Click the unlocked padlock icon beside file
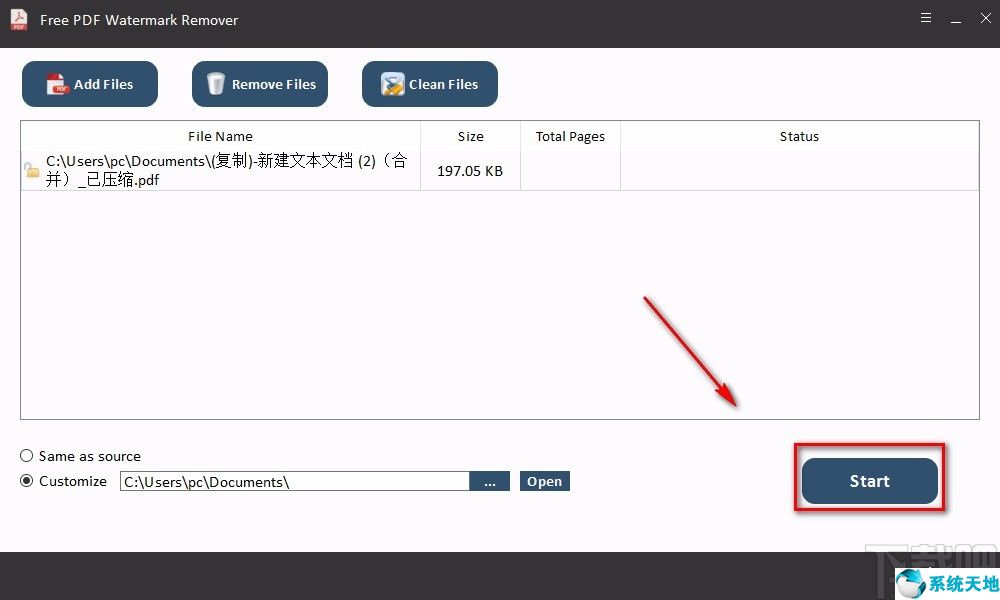 31,170
